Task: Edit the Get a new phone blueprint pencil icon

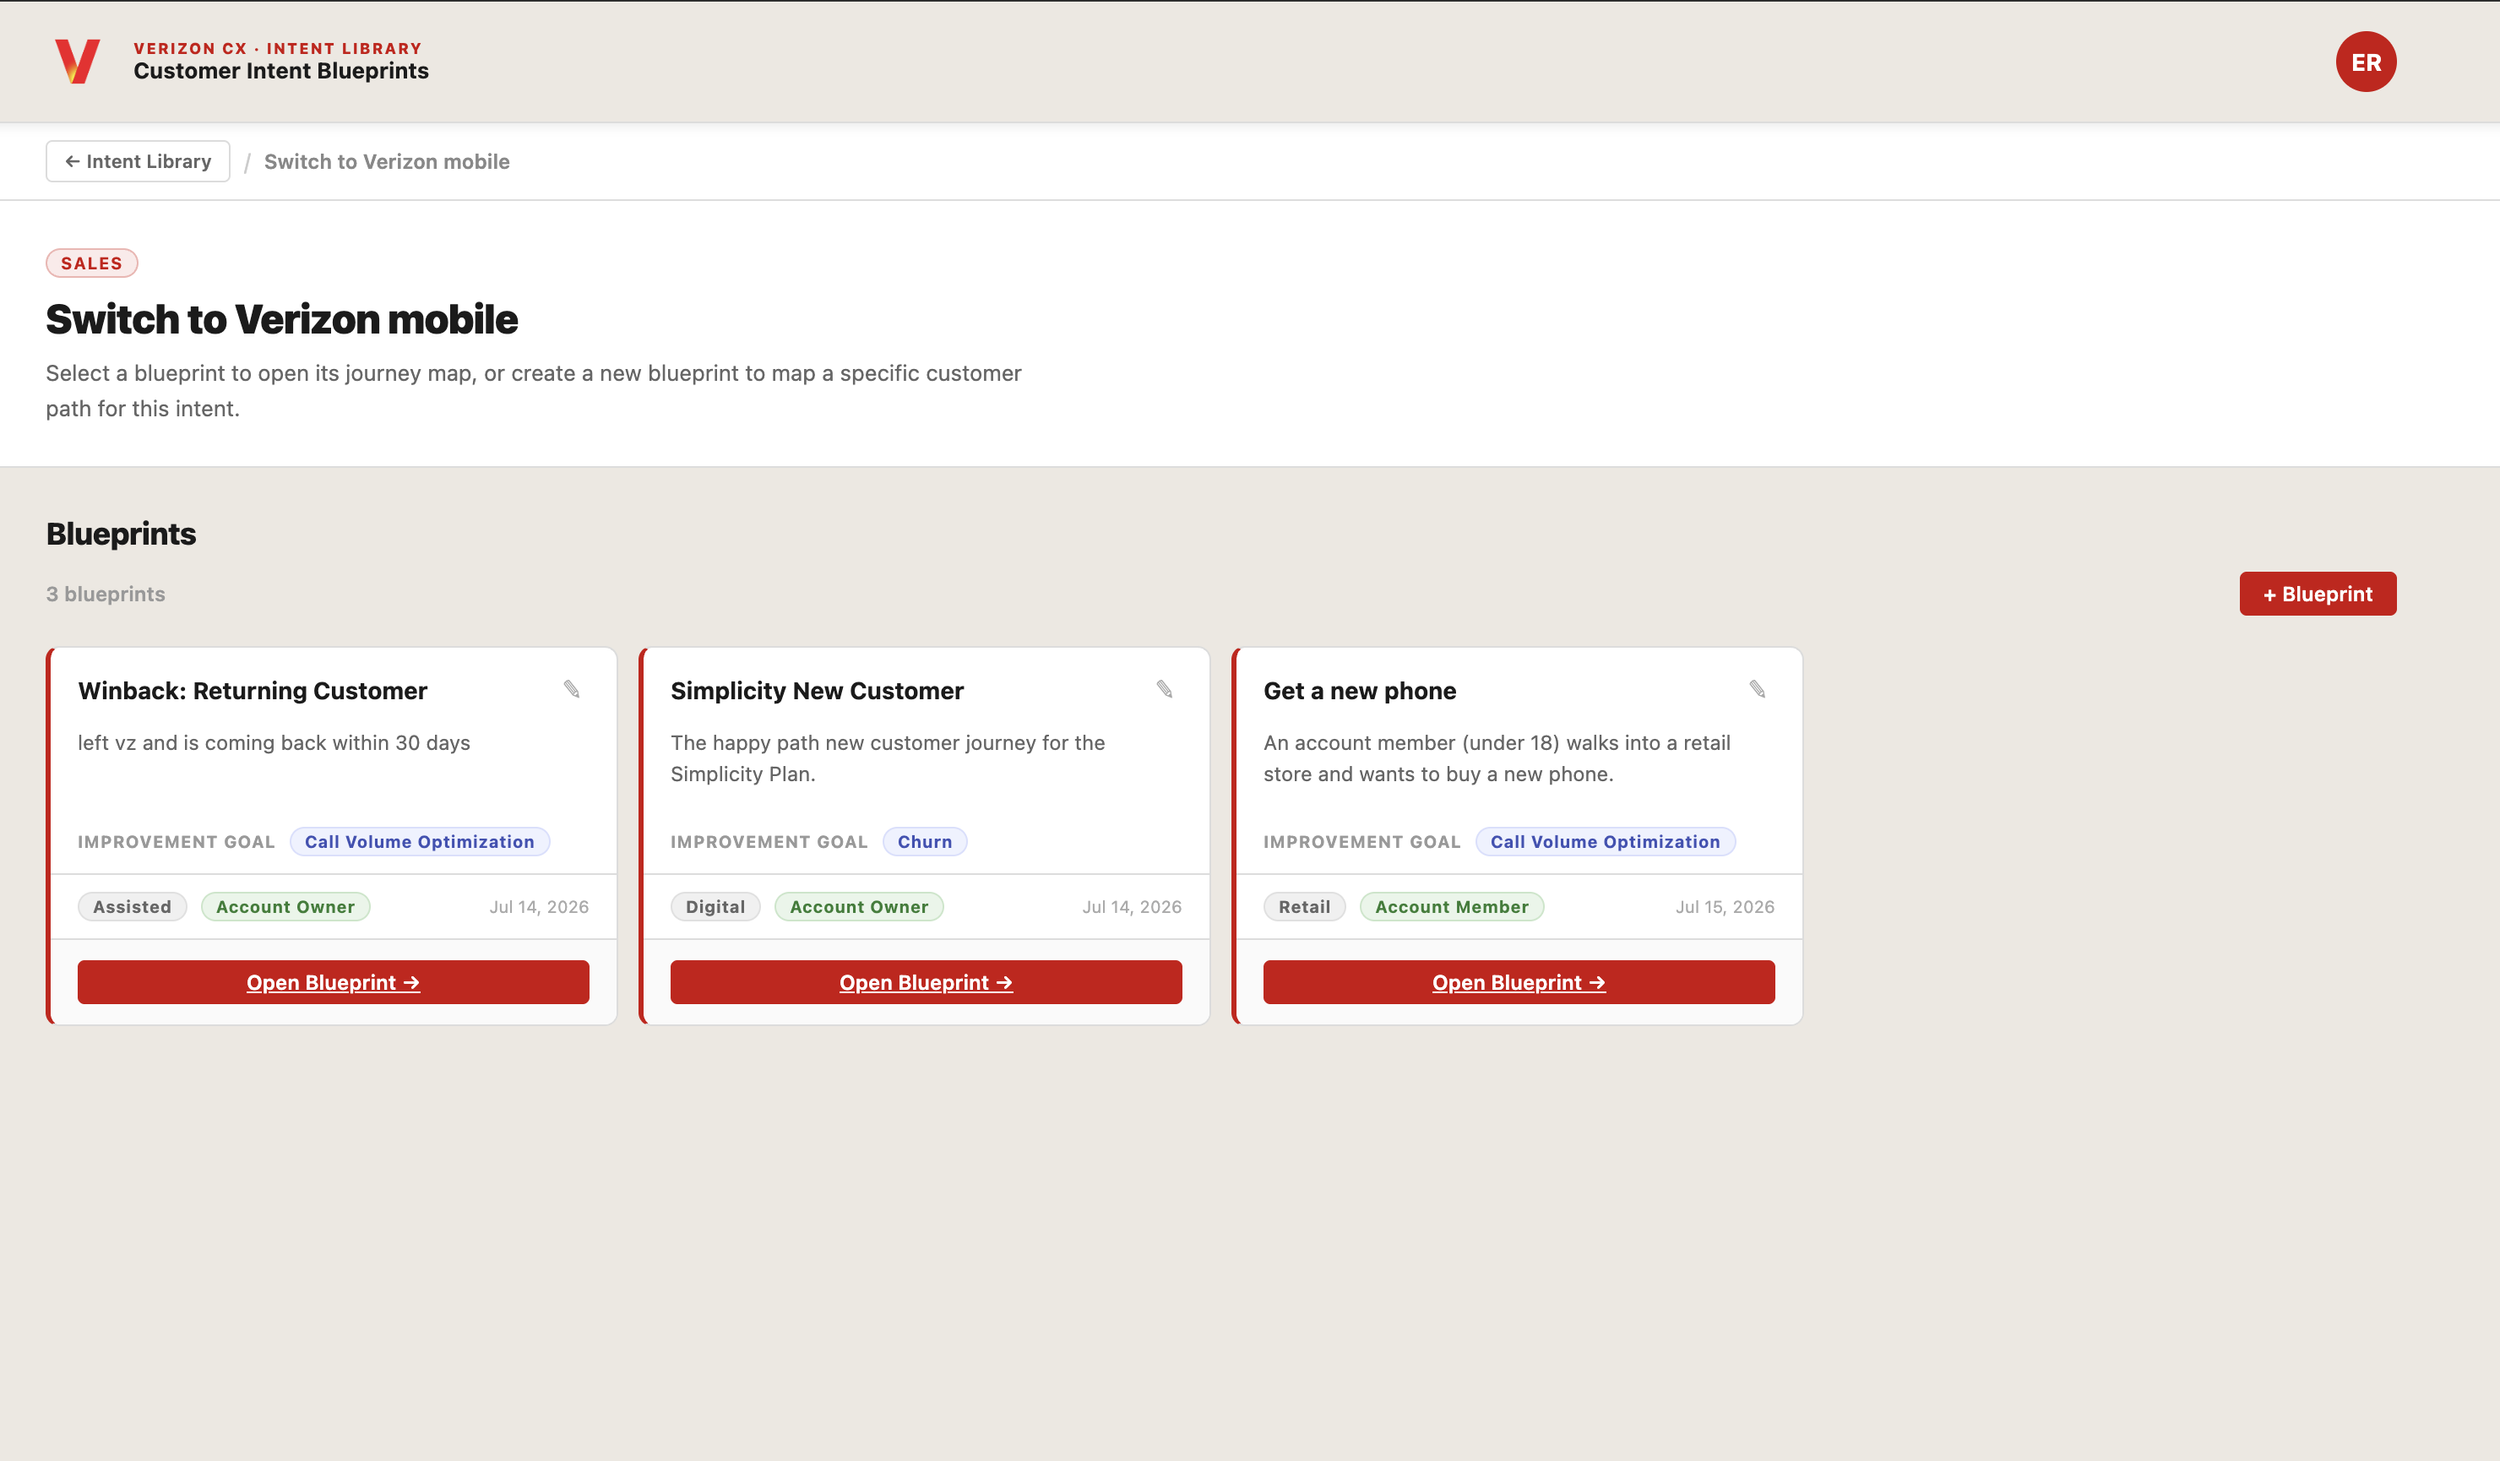Action: coord(1757,689)
